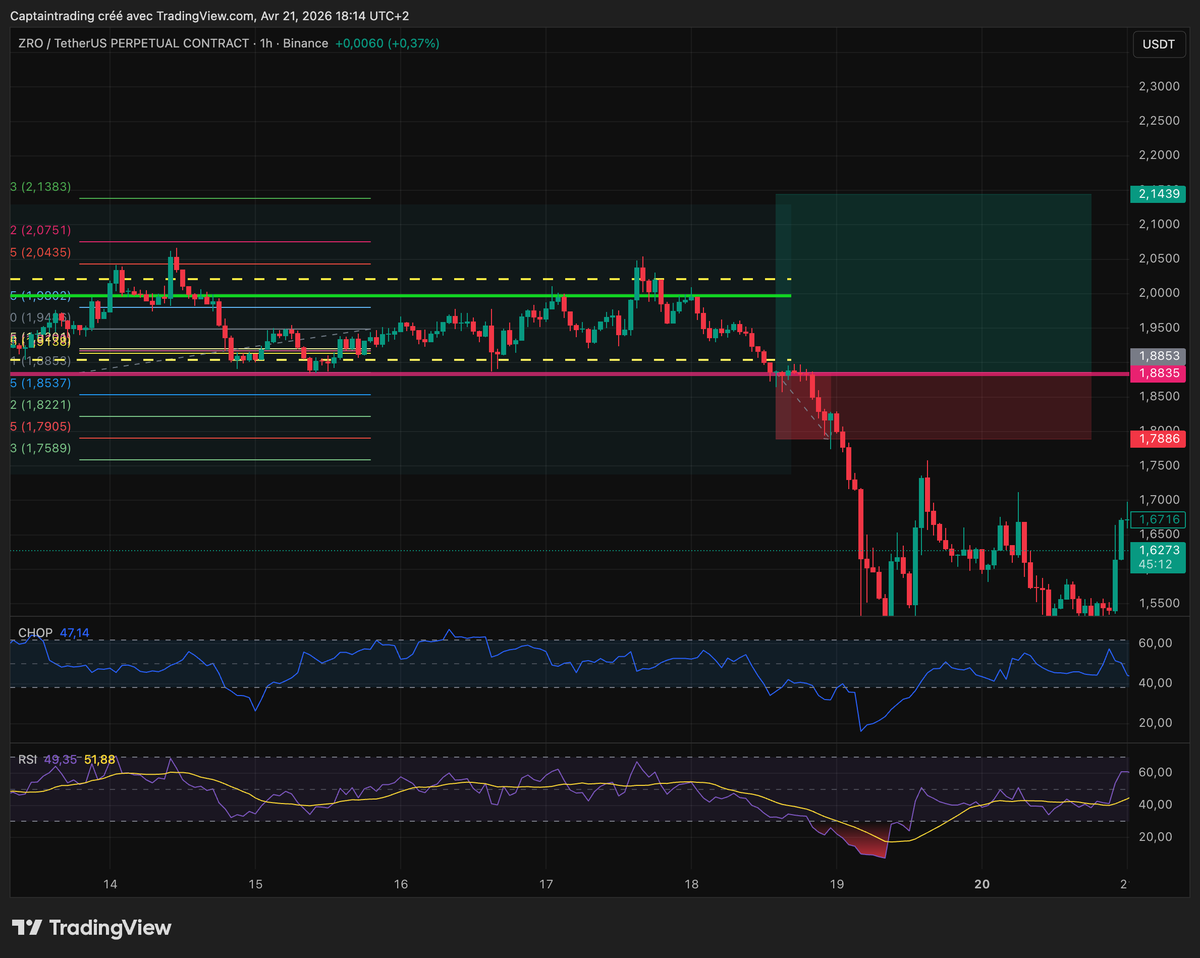
Task: Select the green 2,1439 target price label
Action: [1157, 193]
